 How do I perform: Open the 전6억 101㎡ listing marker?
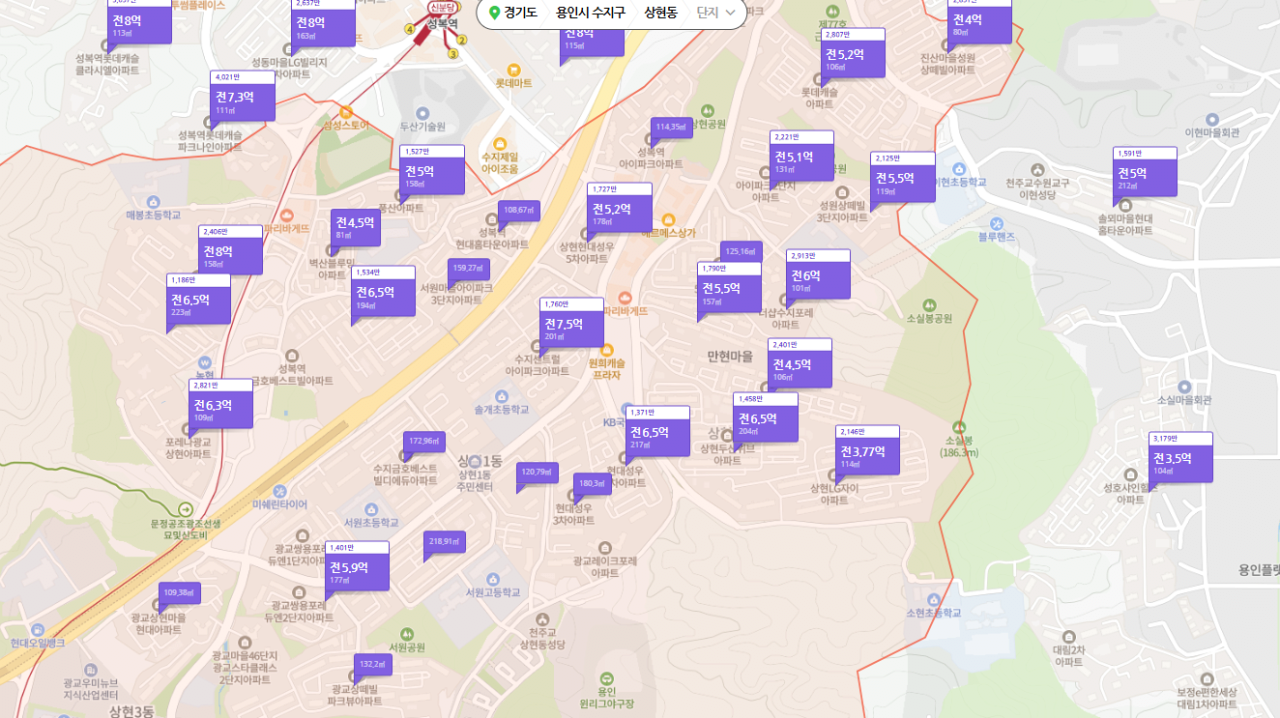pos(818,274)
